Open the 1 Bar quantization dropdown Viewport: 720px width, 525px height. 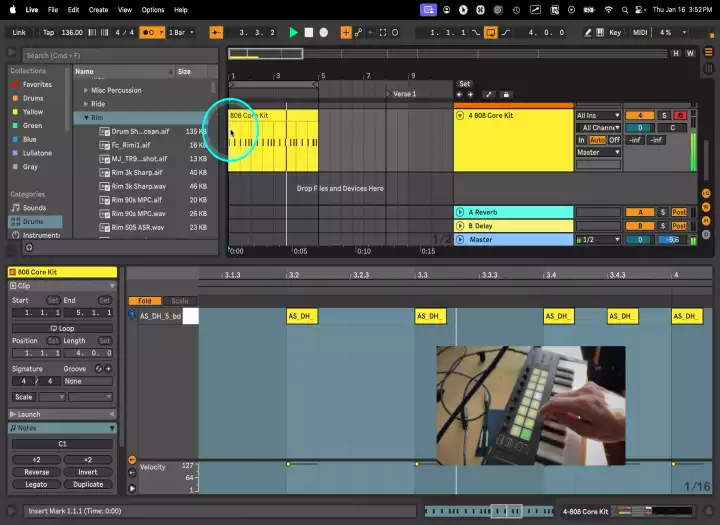tap(182, 32)
